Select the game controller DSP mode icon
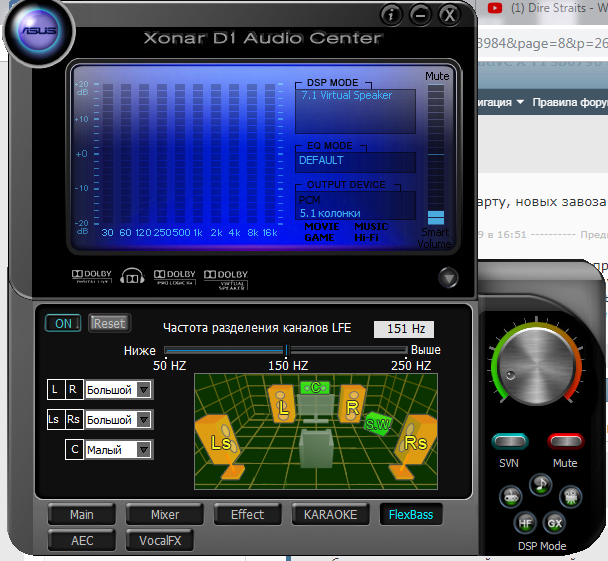 511,496
